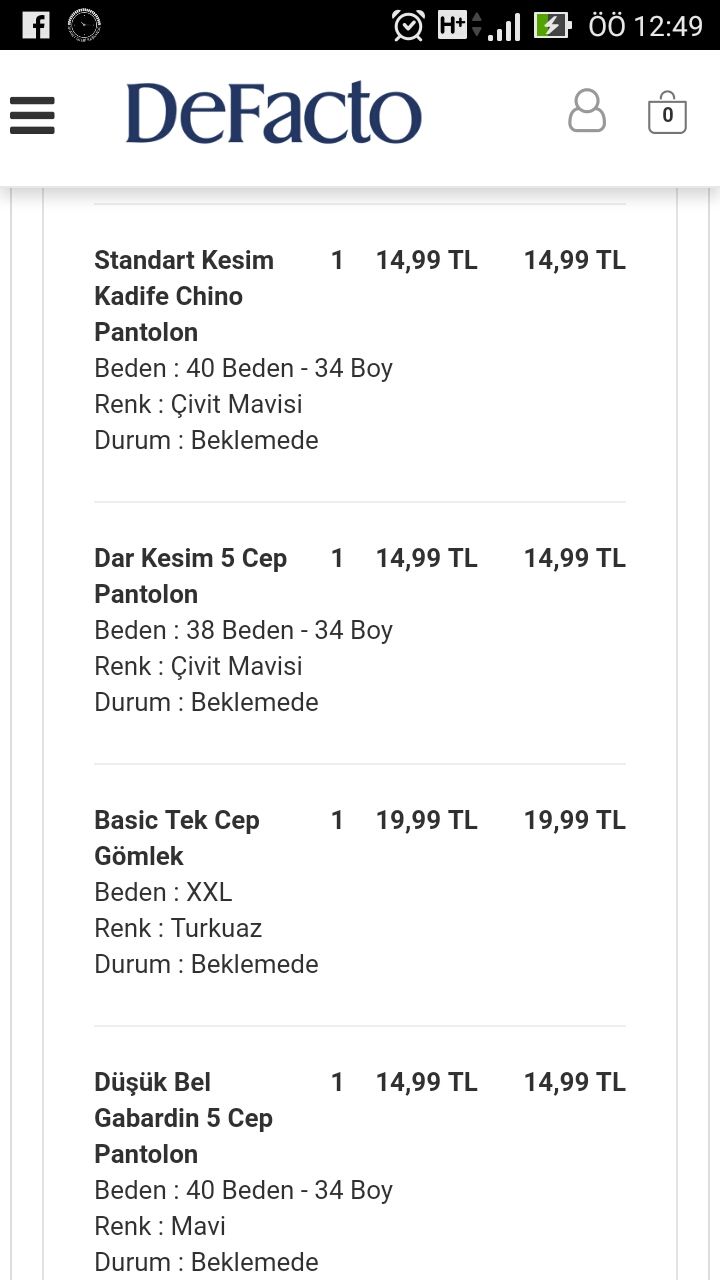Screen dimensions: 720x1280
Task: Tap Renk Mavi detail of Gabardin Pantolon
Action: [160, 1226]
